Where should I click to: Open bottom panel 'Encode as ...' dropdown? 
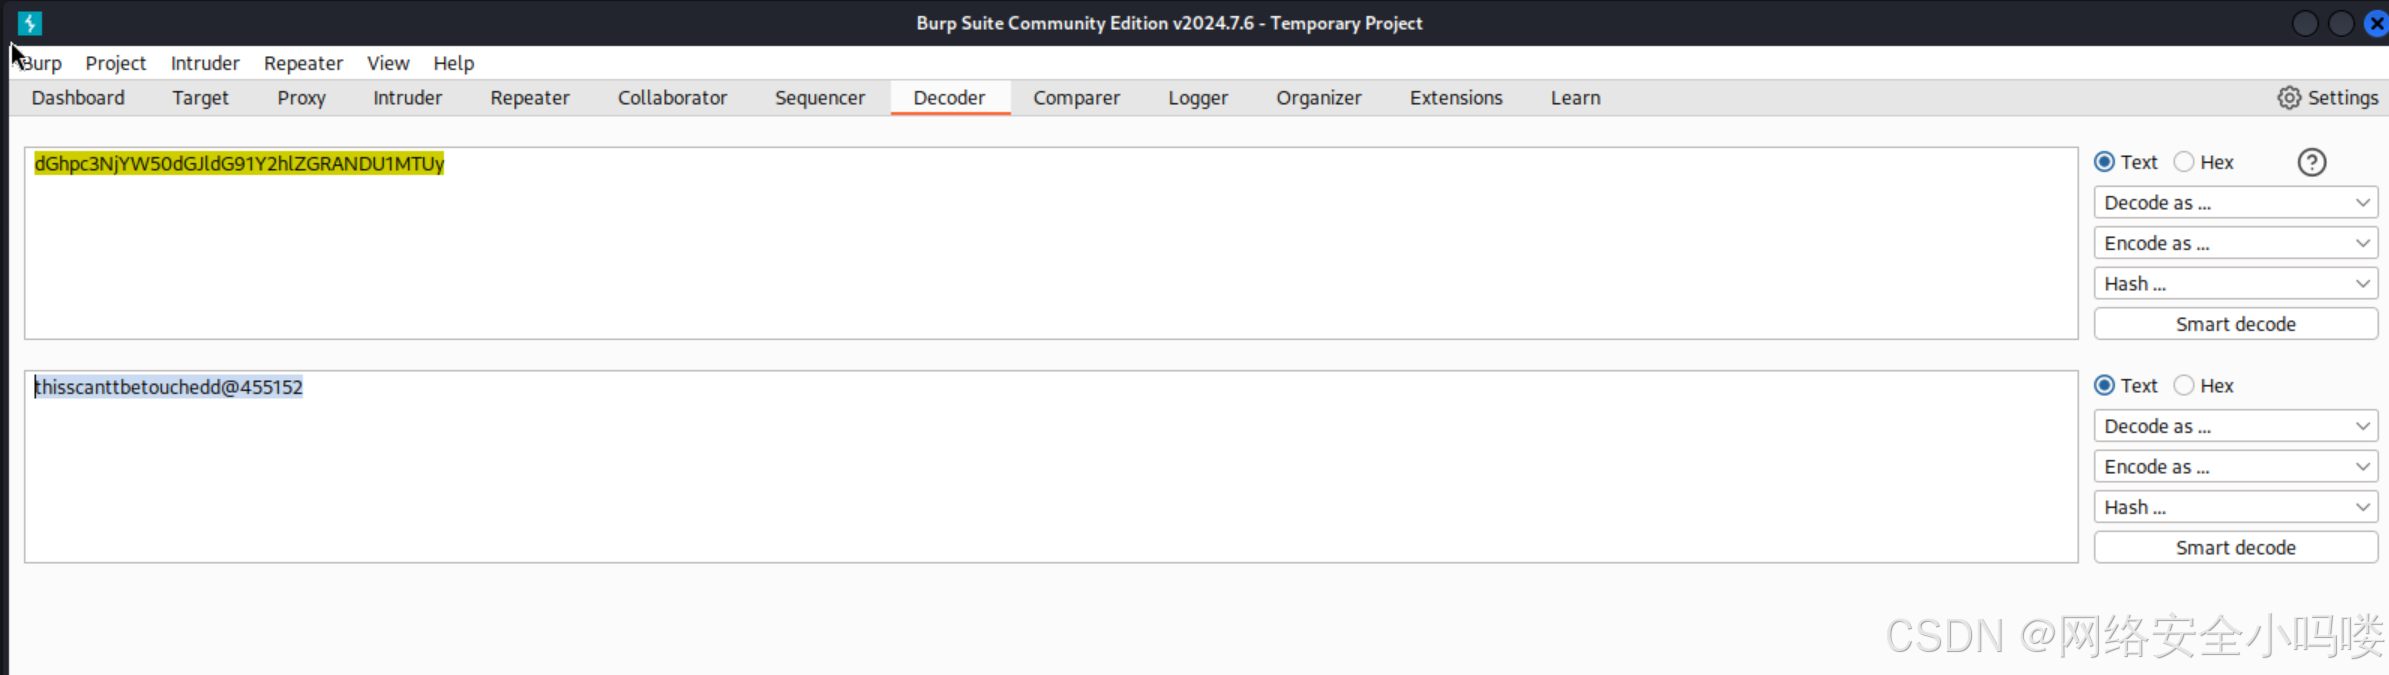coord(2236,467)
